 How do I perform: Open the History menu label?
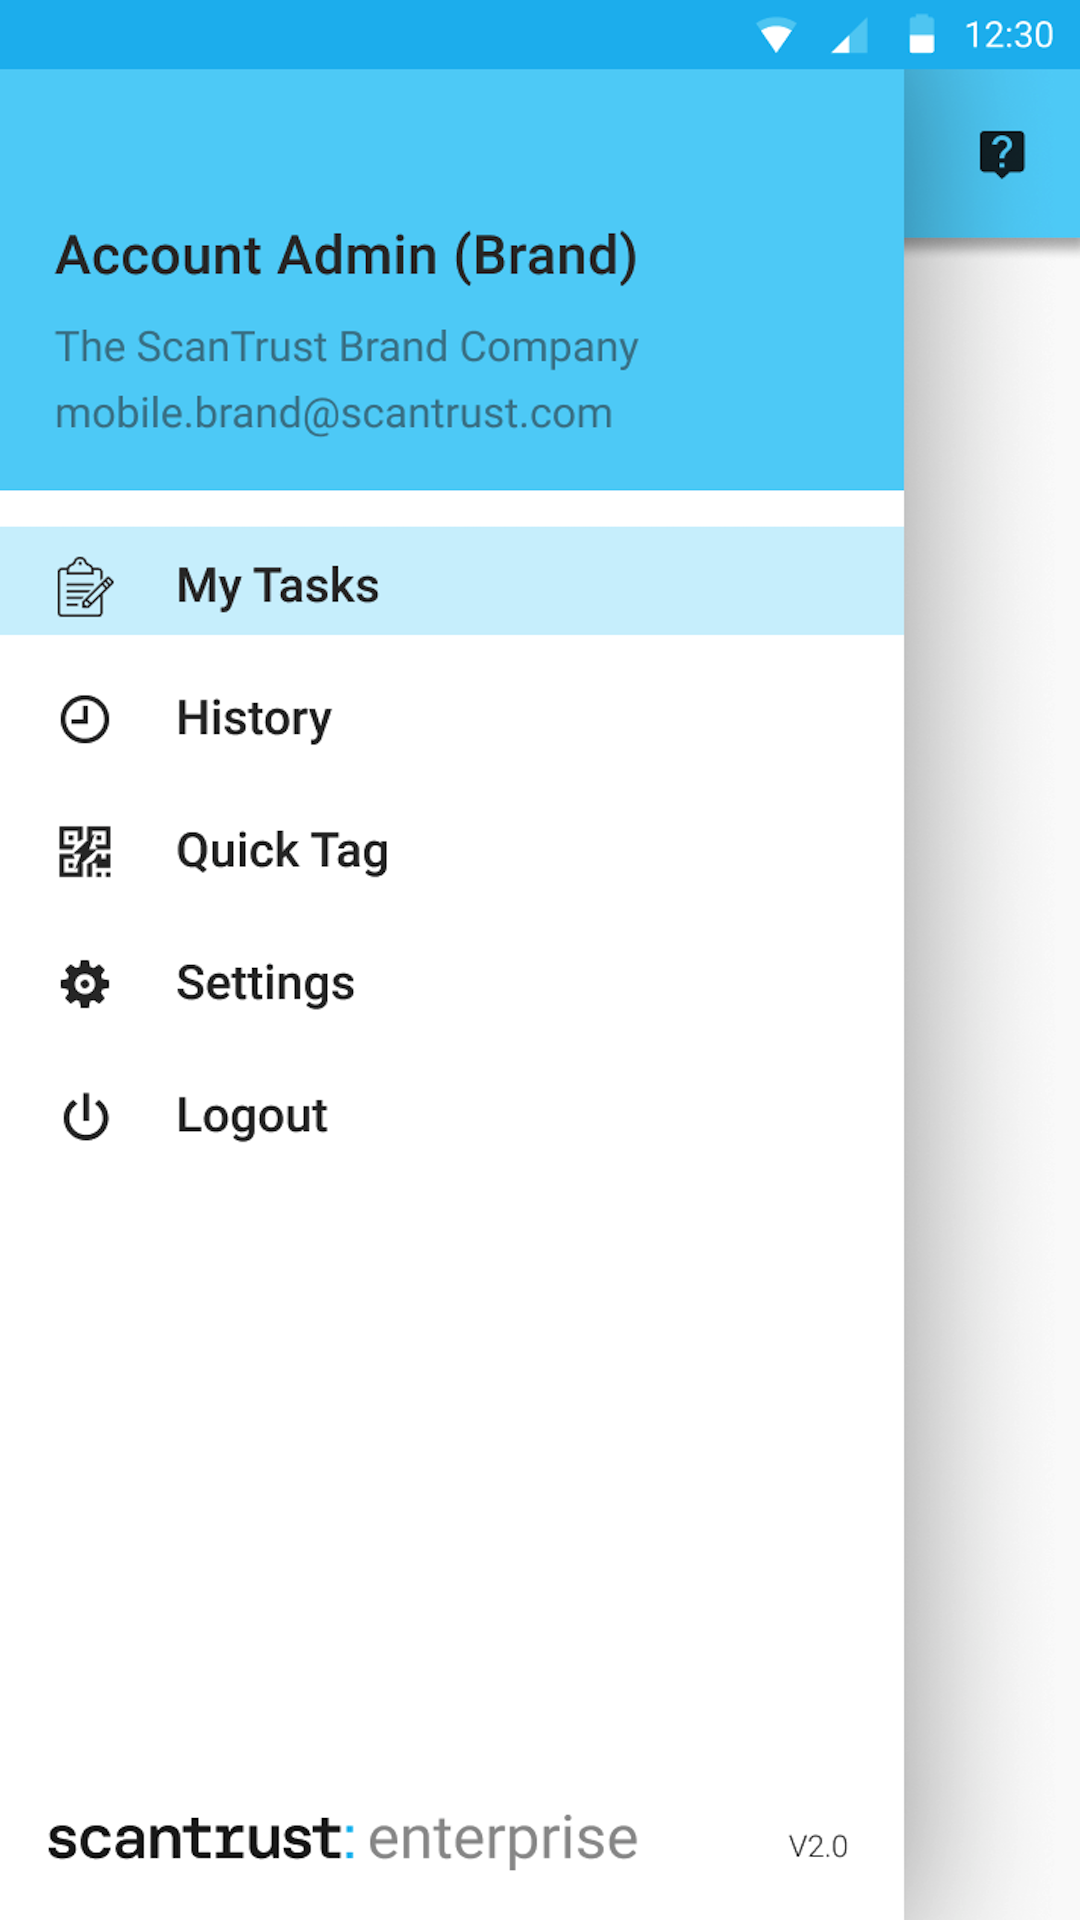pyautogui.click(x=254, y=719)
